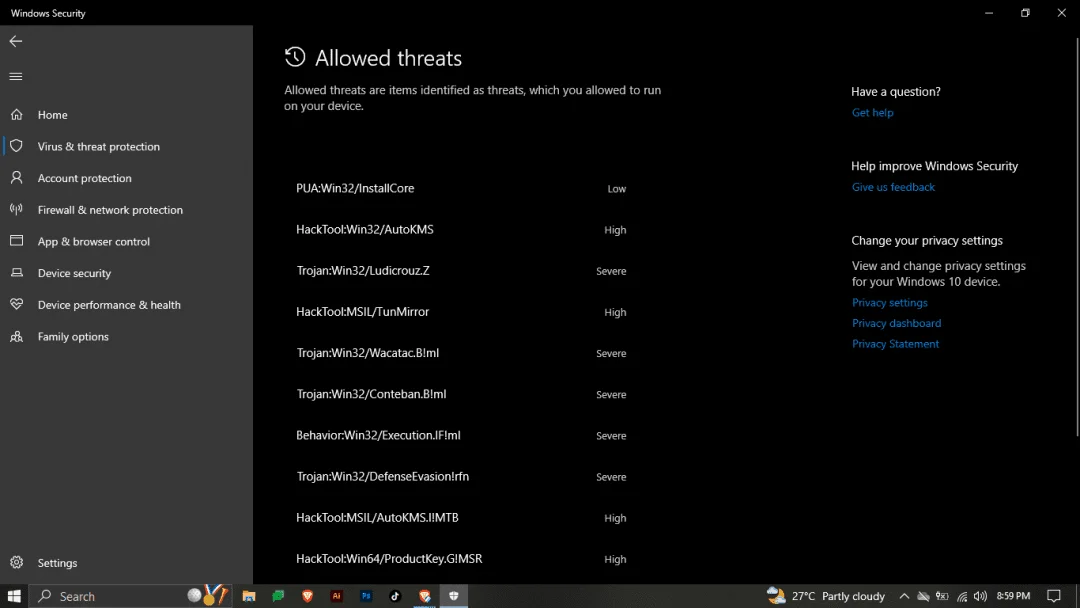The width and height of the screenshot is (1080, 608).
Task: Click the Account protection person icon
Action: (17, 178)
